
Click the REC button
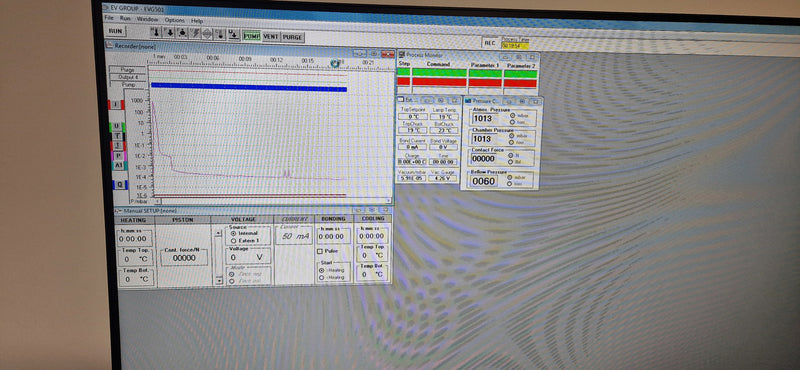490,43
